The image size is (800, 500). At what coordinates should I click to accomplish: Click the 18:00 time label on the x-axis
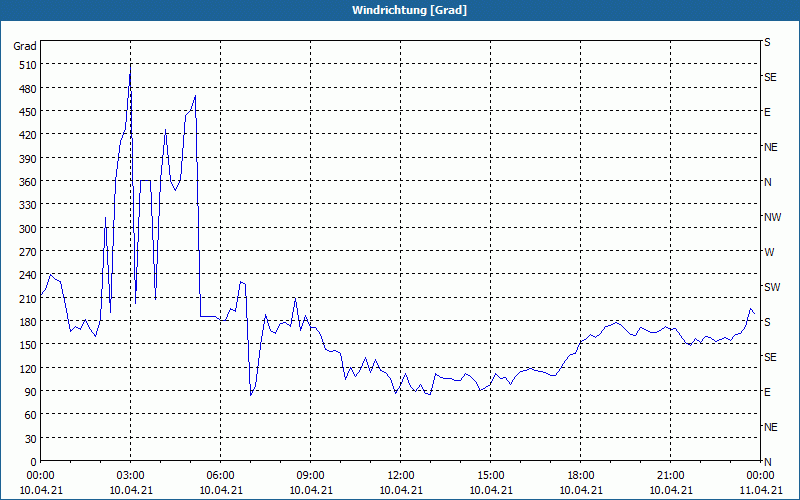click(580, 475)
